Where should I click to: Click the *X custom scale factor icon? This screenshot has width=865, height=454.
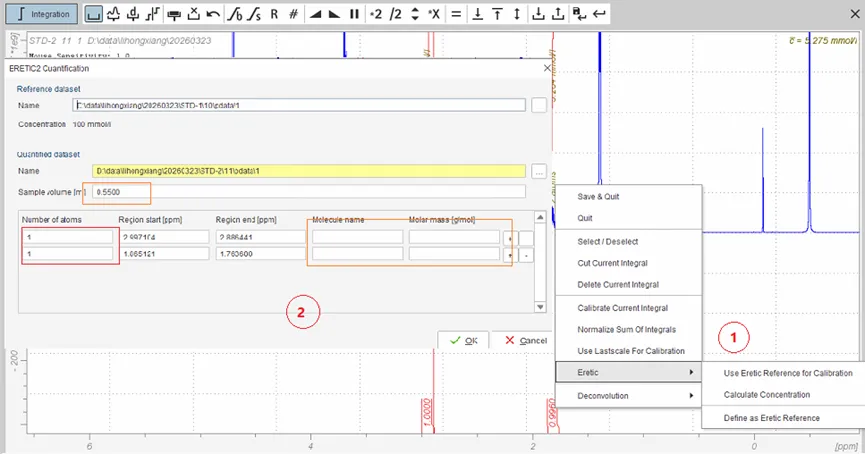tap(434, 14)
